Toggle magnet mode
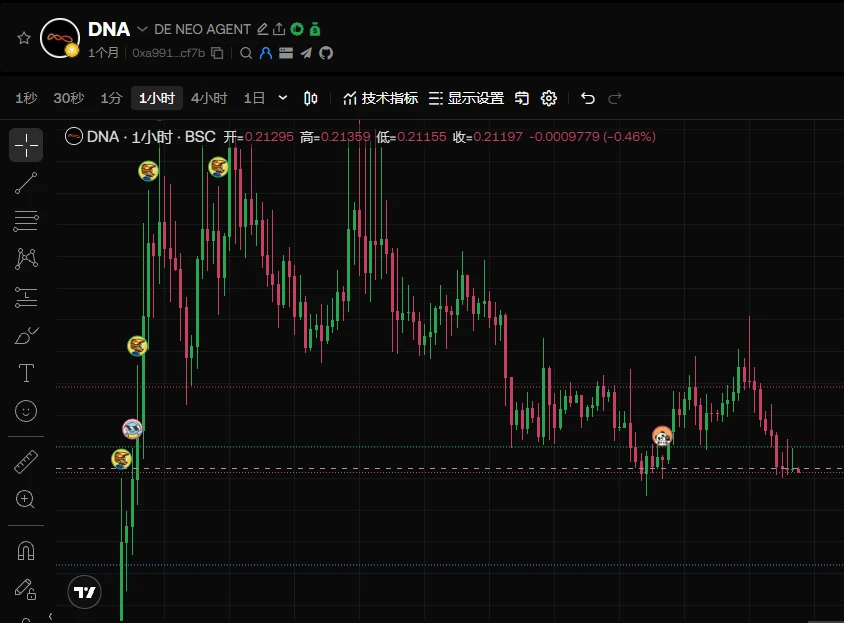Viewport: 844px width, 623px height. [26, 551]
